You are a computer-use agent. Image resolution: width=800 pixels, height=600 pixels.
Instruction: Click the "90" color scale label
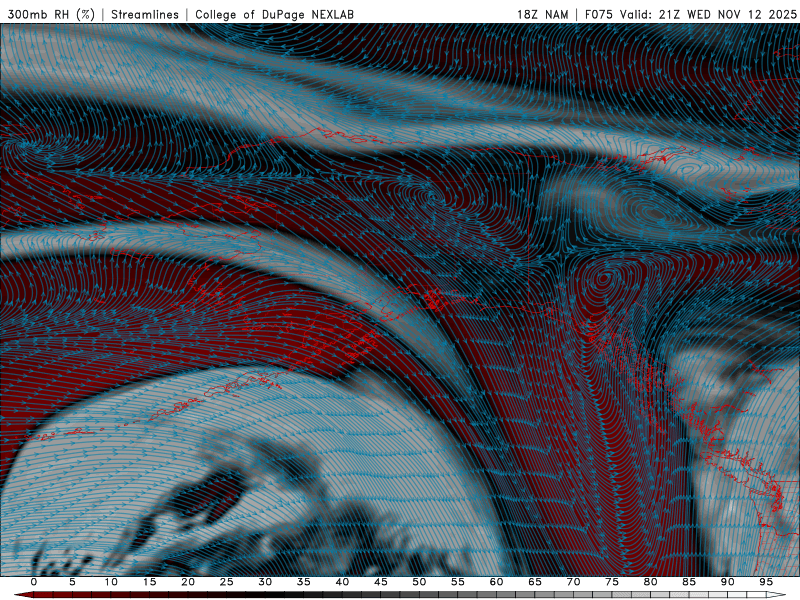pos(727,582)
